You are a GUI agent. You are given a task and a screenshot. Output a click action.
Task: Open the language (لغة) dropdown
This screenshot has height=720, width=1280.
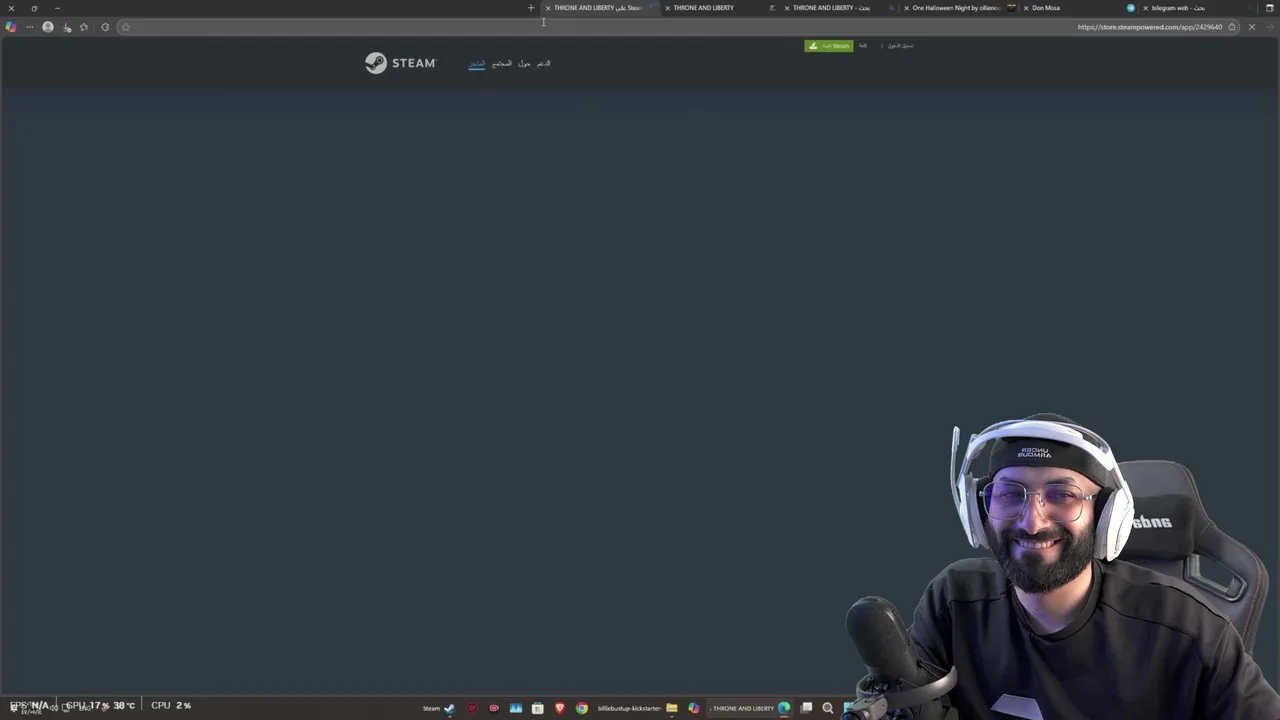click(863, 46)
